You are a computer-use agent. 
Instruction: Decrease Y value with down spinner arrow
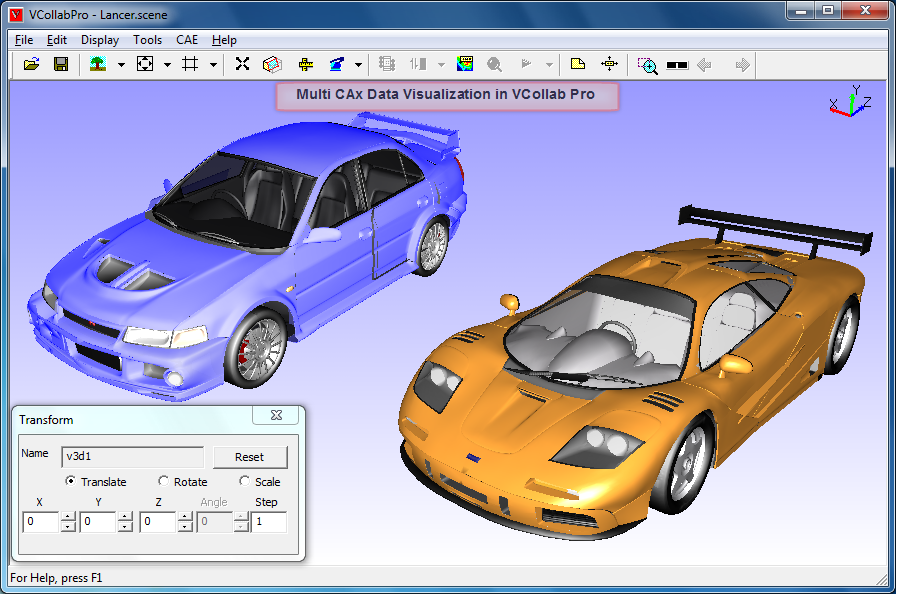click(x=126, y=527)
